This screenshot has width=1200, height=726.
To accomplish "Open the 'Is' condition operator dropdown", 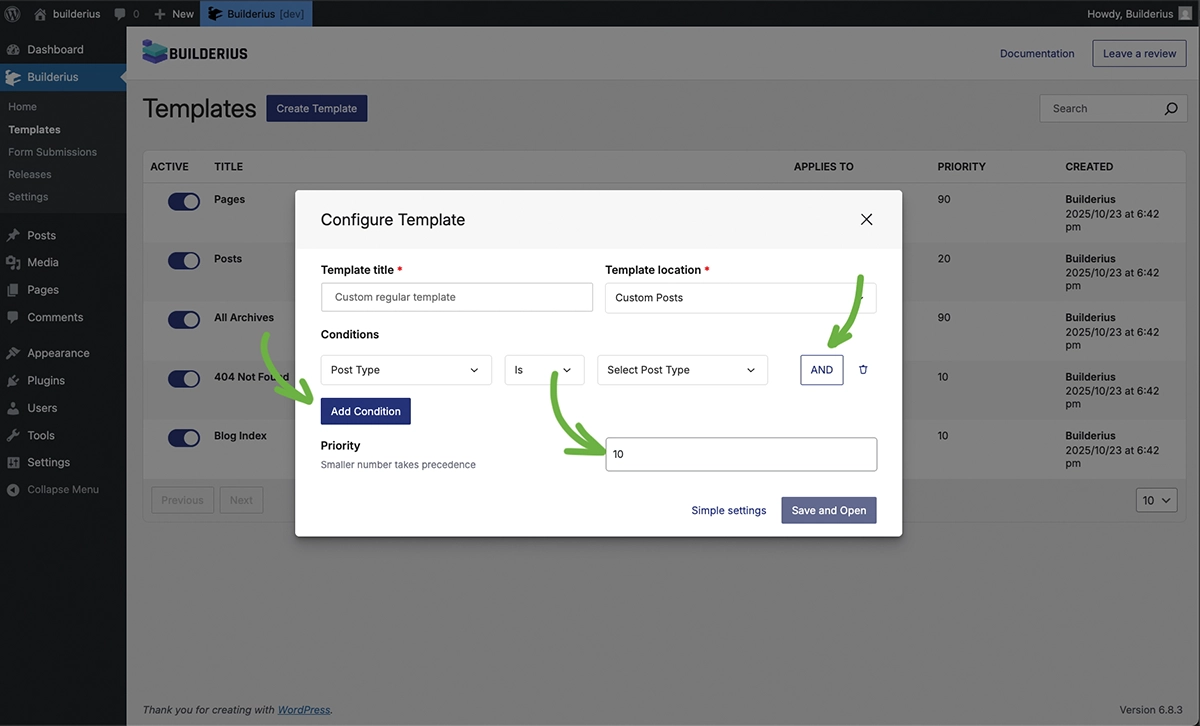I will [x=544, y=370].
